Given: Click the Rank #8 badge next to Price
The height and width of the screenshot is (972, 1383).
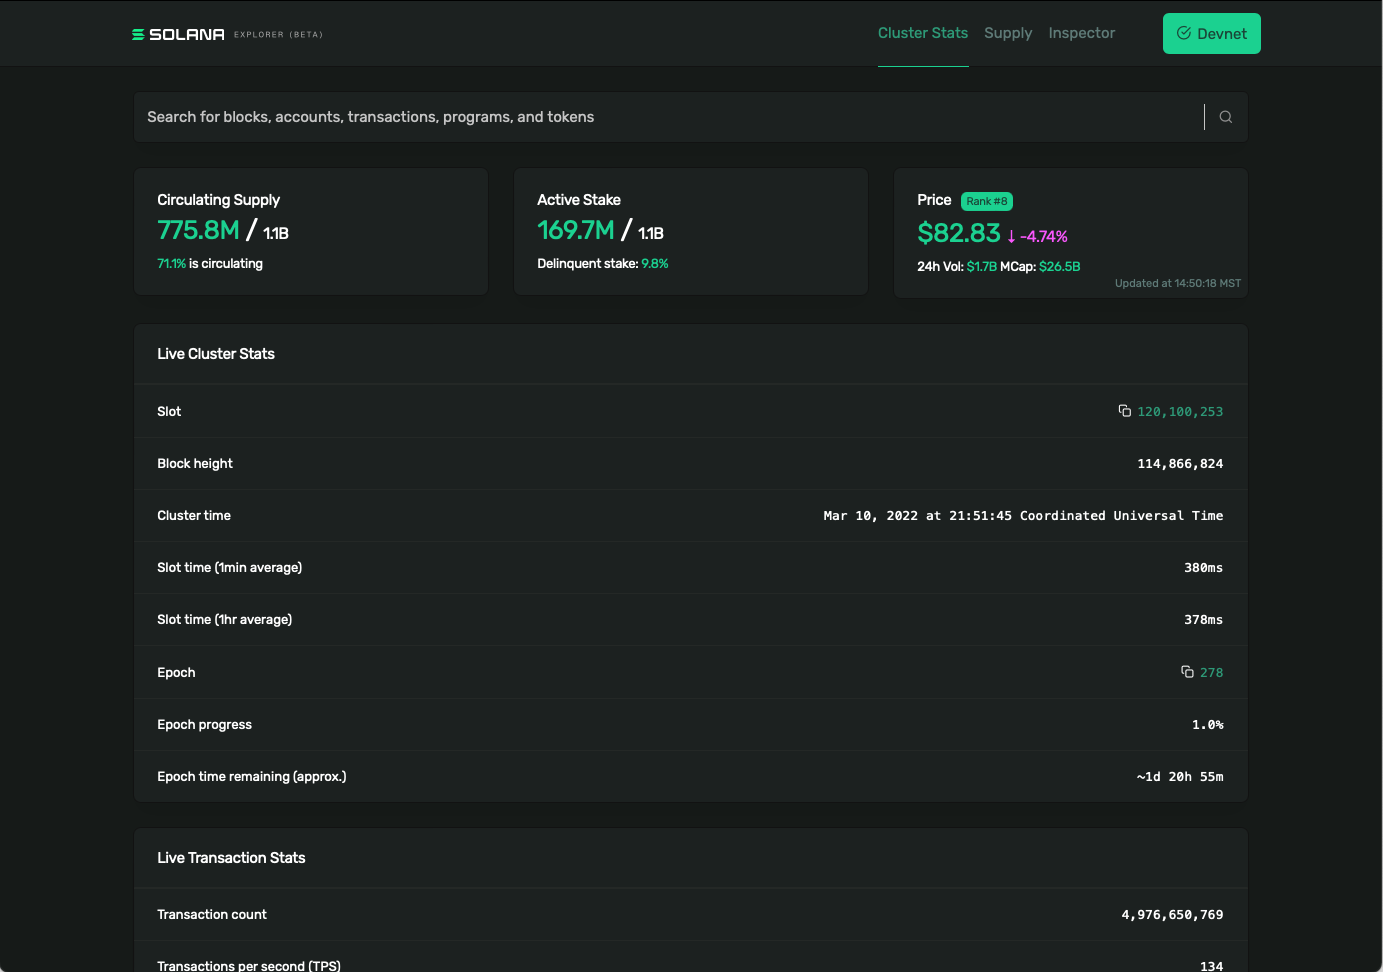Looking at the screenshot, I should click(x=987, y=201).
